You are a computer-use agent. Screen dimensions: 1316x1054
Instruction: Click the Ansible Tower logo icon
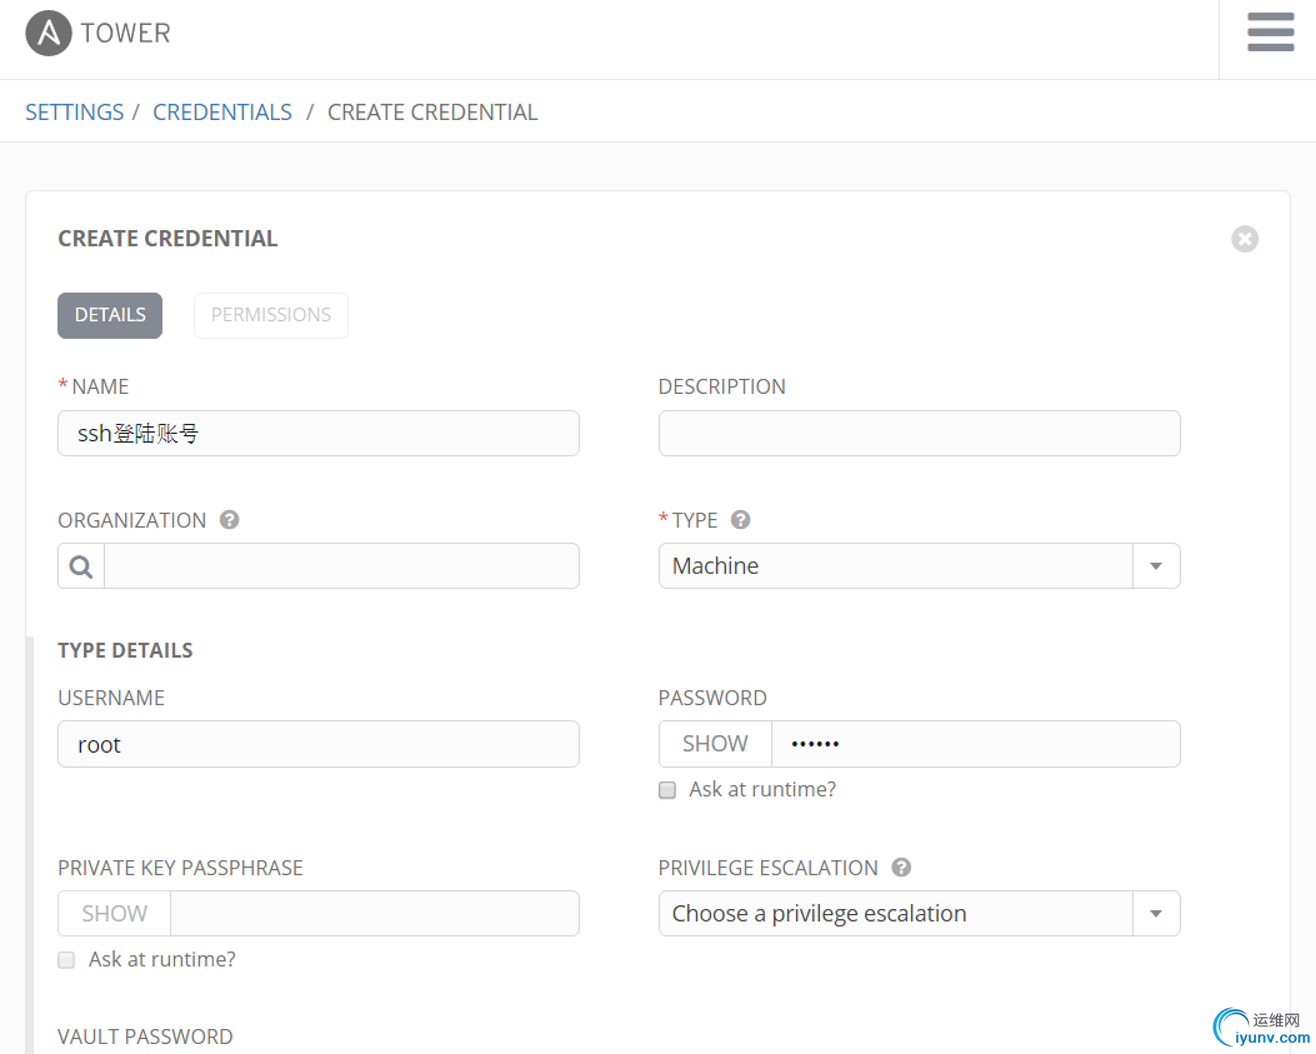48,33
